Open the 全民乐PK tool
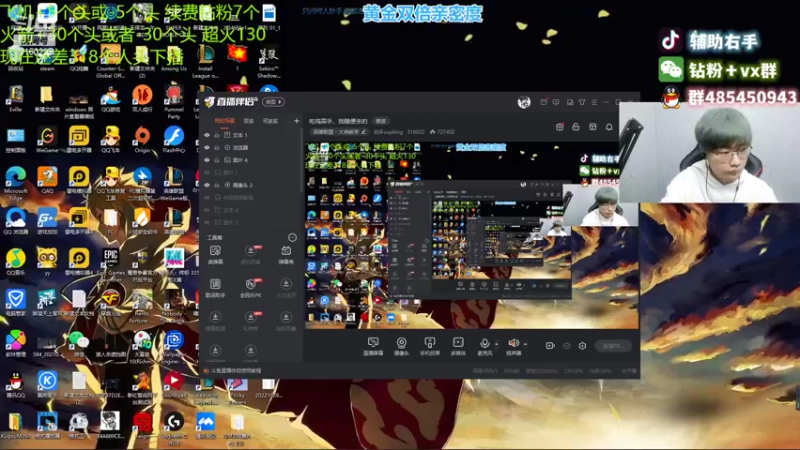Image resolution: width=800 pixels, height=450 pixels. (x=251, y=288)
